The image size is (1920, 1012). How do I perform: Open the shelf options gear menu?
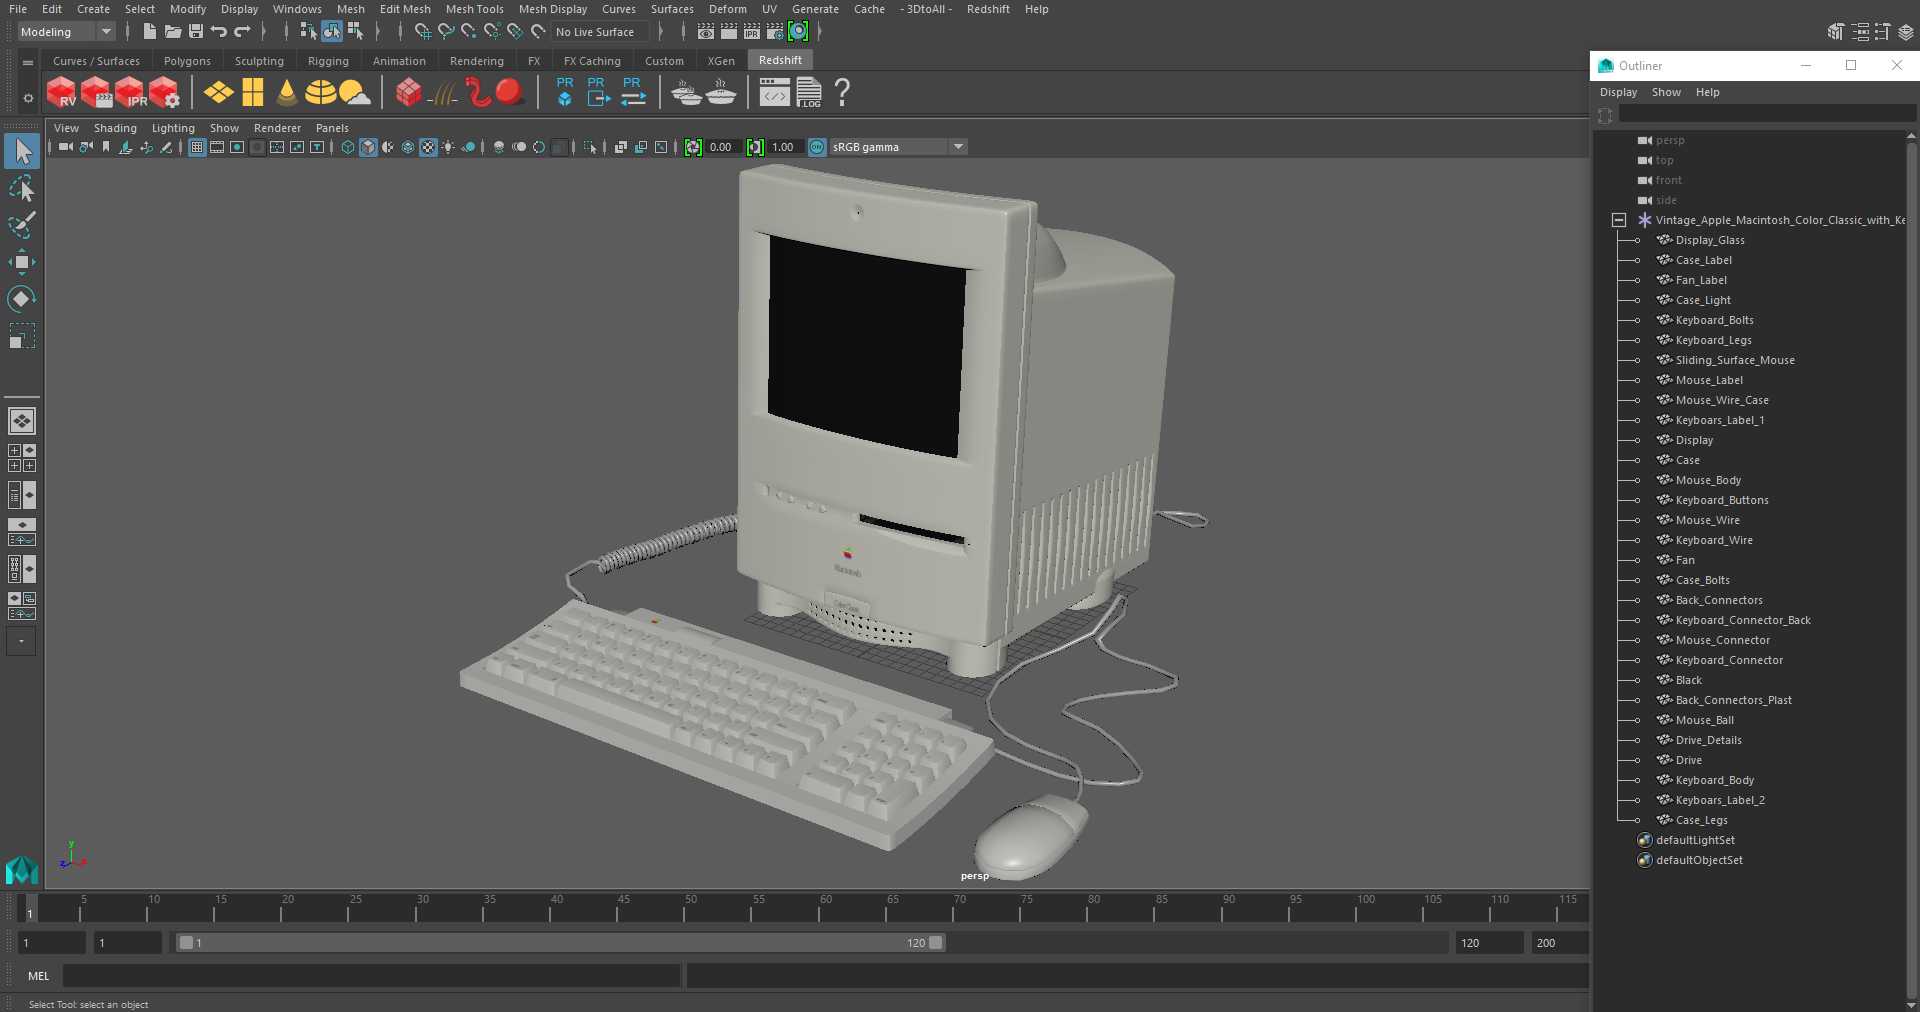click(28, 98)
